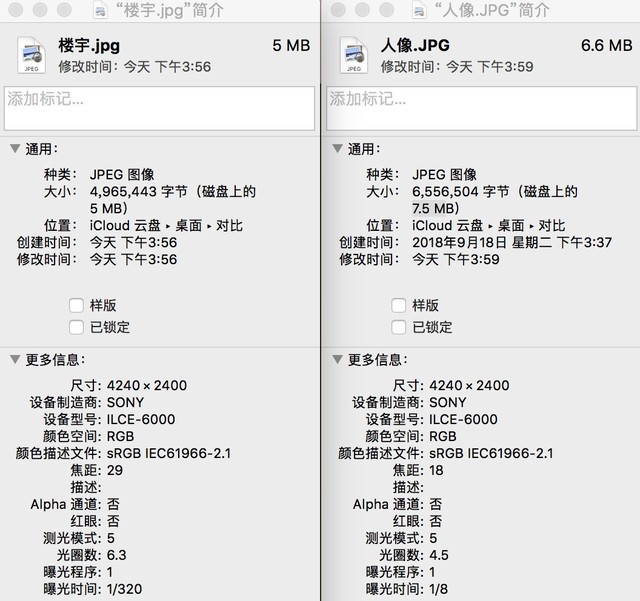Click title bar proxy icon of 楼宇.jpg window
The image size is (640, 601).
pos(100,11)
